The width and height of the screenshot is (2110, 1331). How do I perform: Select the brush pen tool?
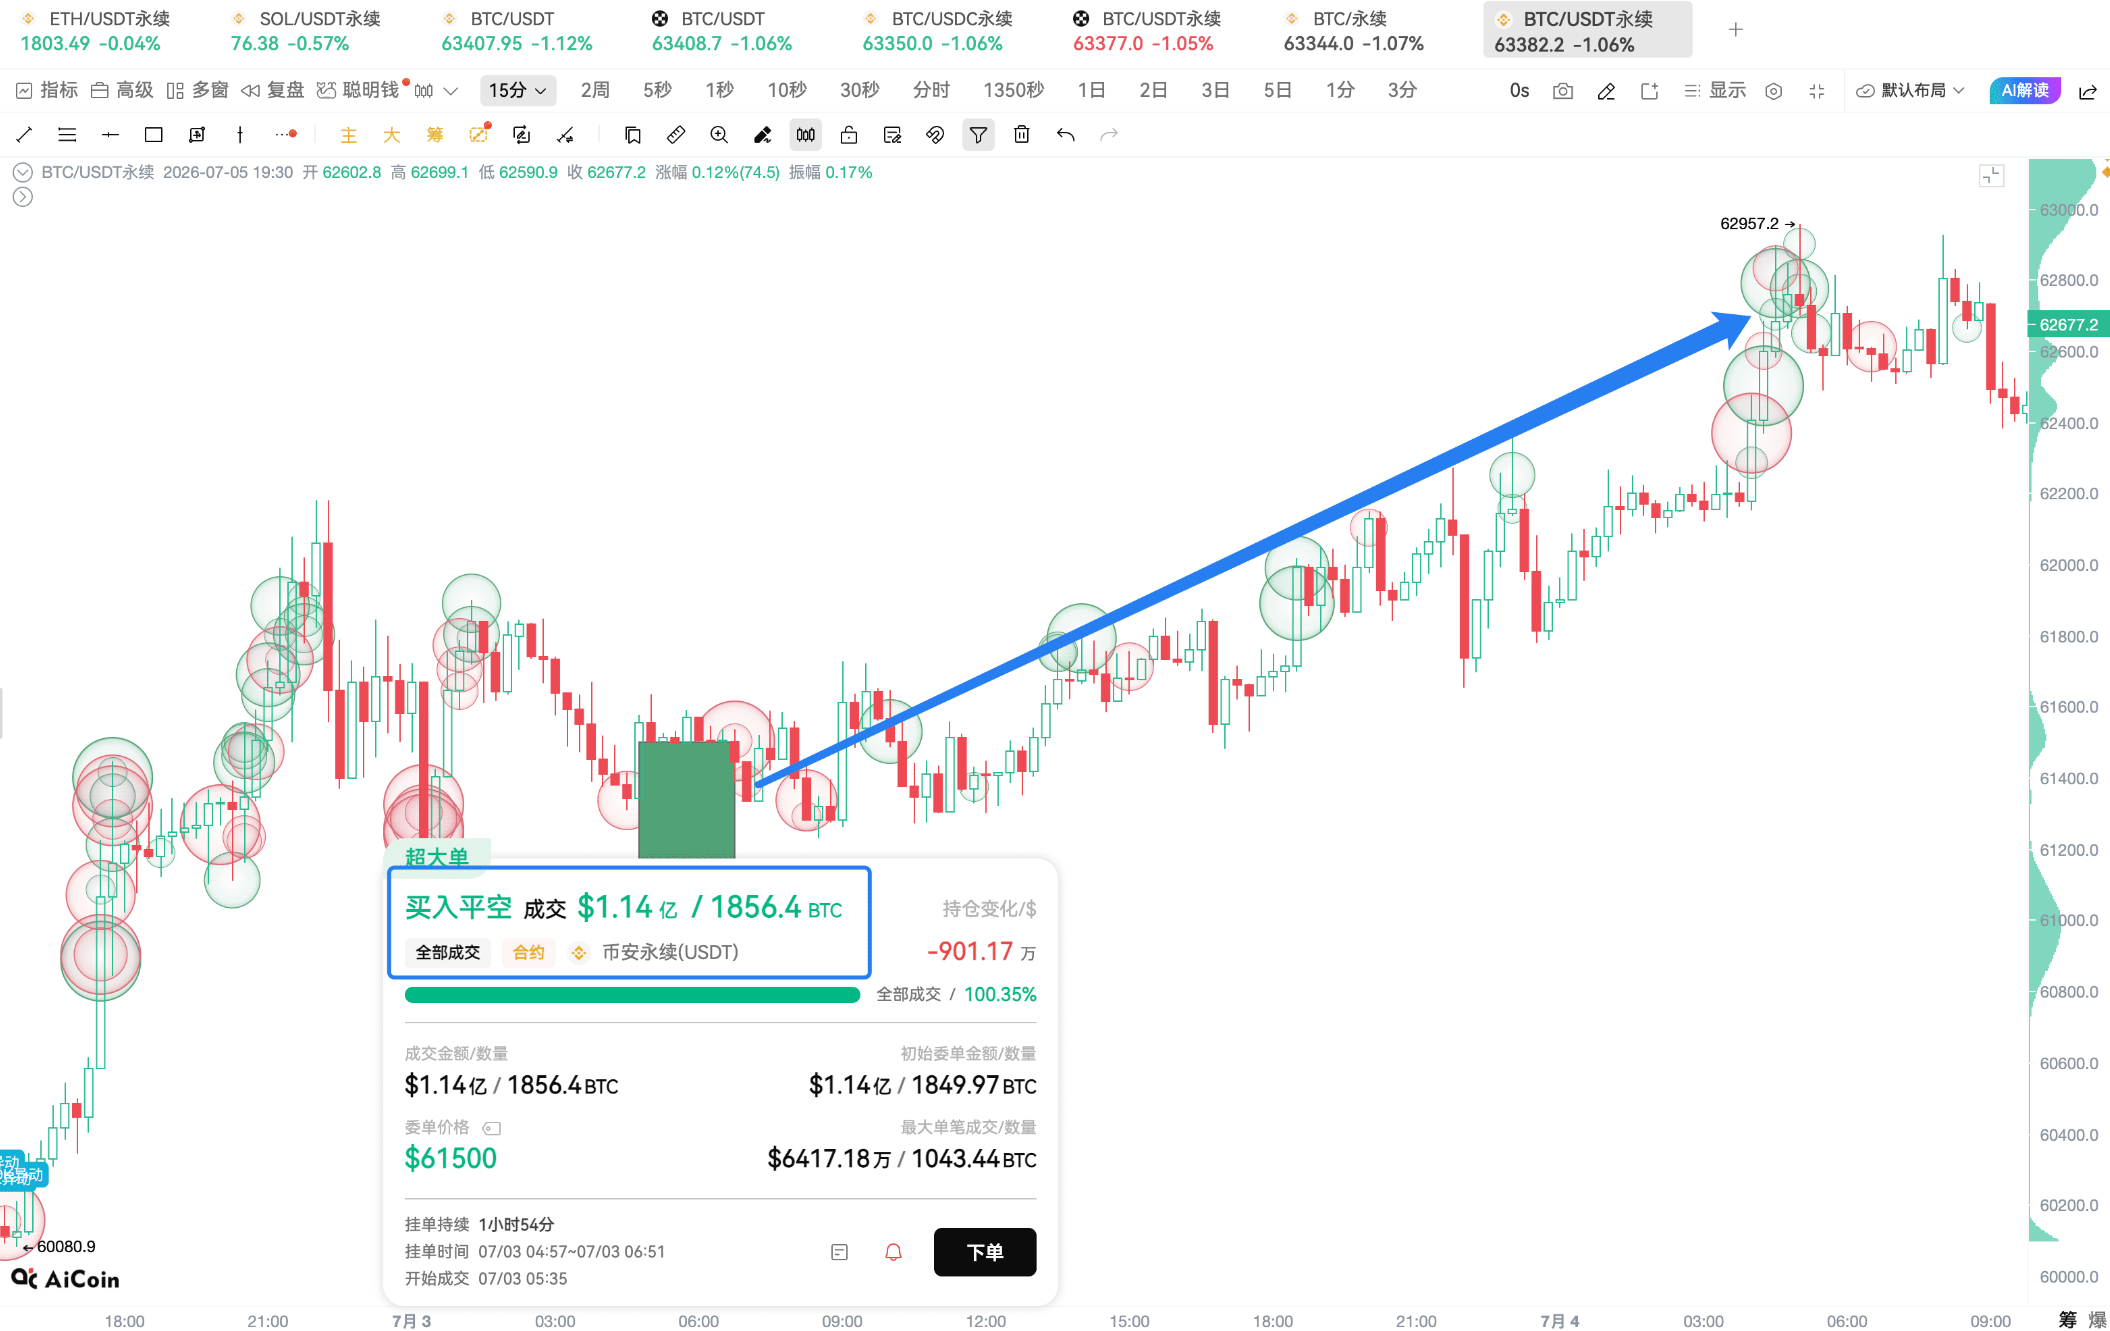(x=762, y=135)
